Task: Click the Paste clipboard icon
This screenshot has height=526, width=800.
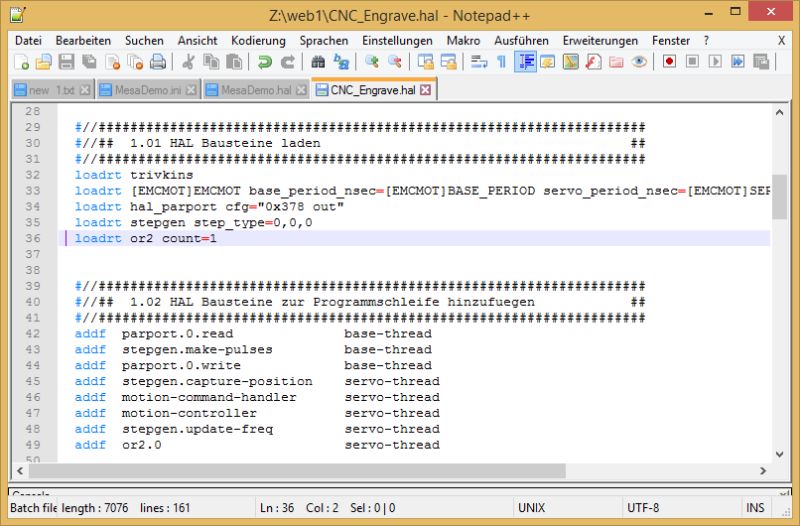Action: click(234, 62)
